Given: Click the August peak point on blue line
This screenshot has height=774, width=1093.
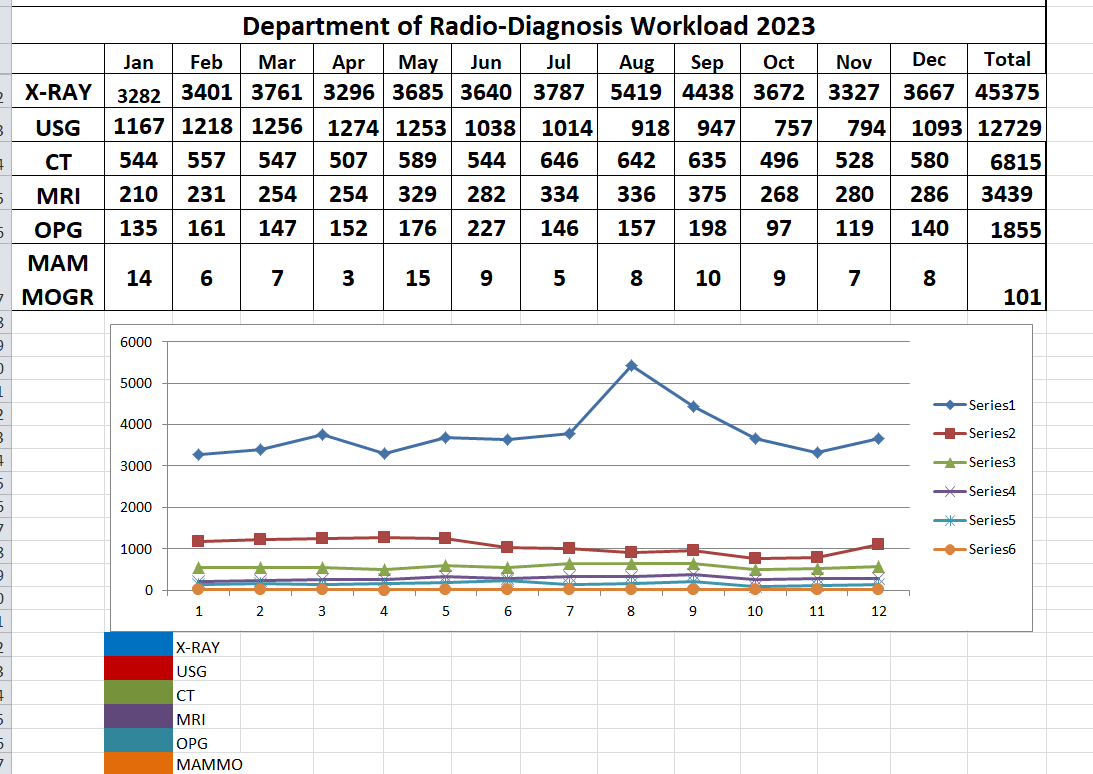Looking at the screenshot, I should (632, 366).
